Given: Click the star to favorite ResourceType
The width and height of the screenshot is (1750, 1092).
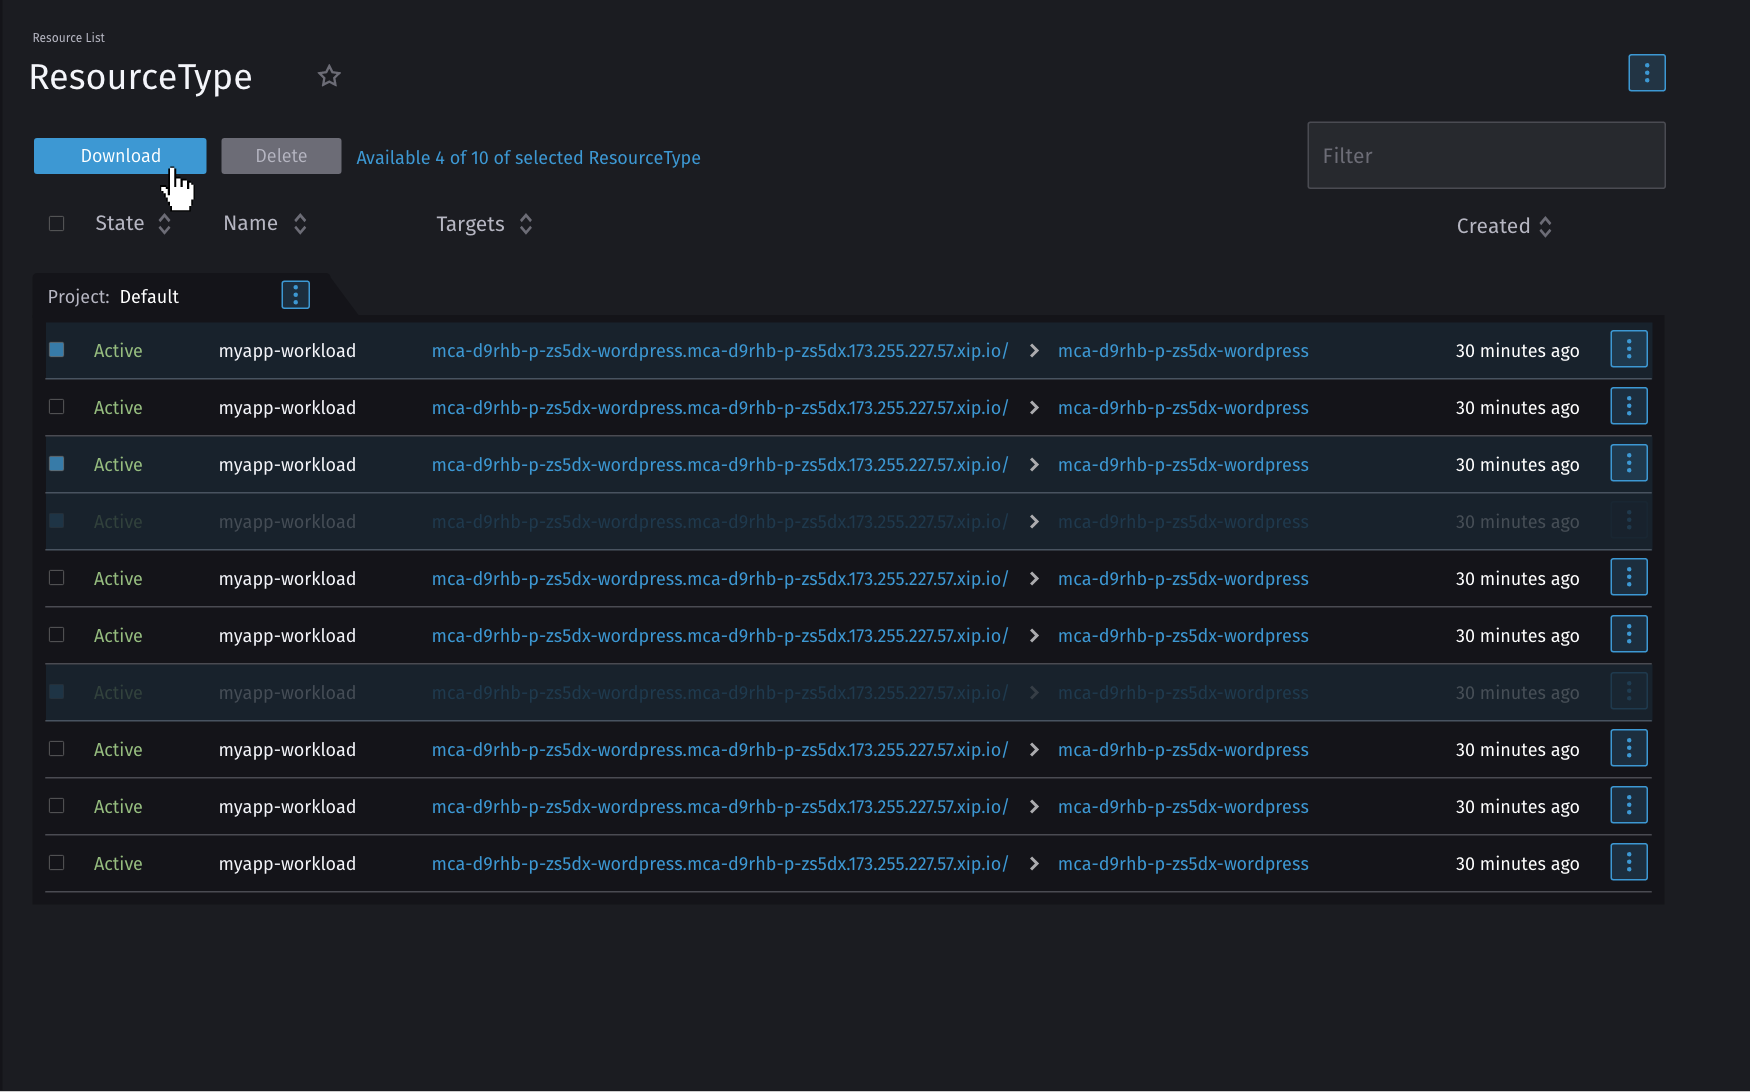Looking at the screenshot, I should [x=329, y=76].
